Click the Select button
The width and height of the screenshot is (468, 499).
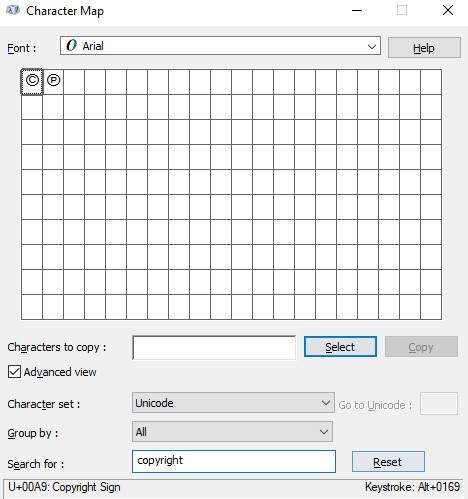click(340, 347)
